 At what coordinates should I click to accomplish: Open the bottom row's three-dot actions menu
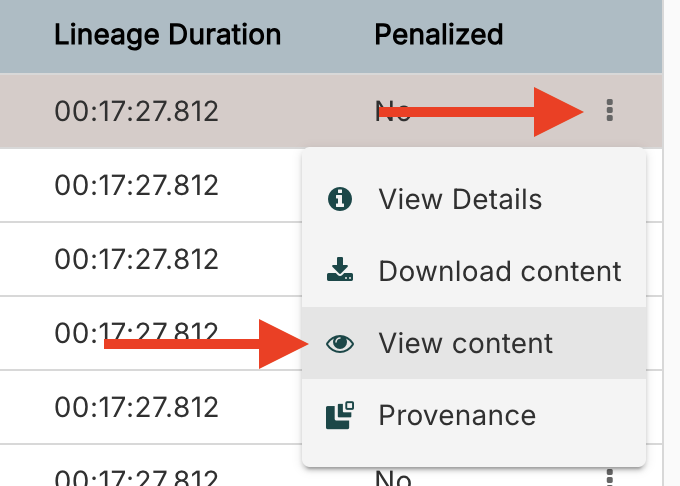click(x=610, y=477)
